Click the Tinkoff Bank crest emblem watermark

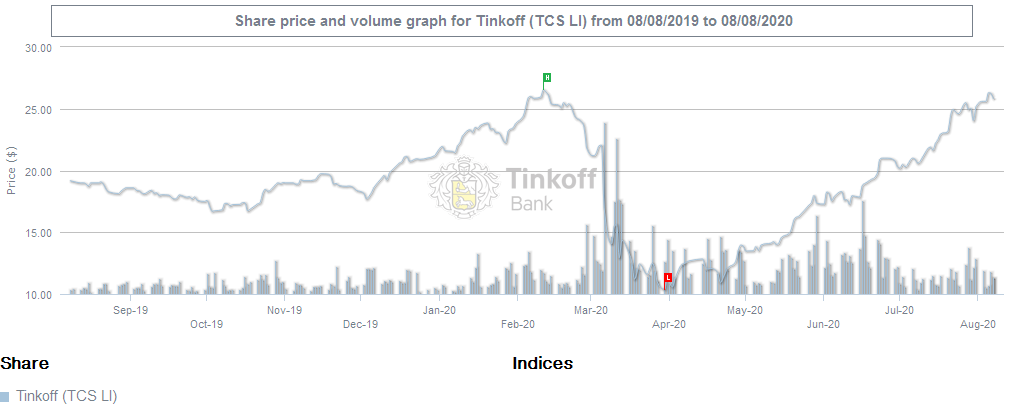click(464, 187)
